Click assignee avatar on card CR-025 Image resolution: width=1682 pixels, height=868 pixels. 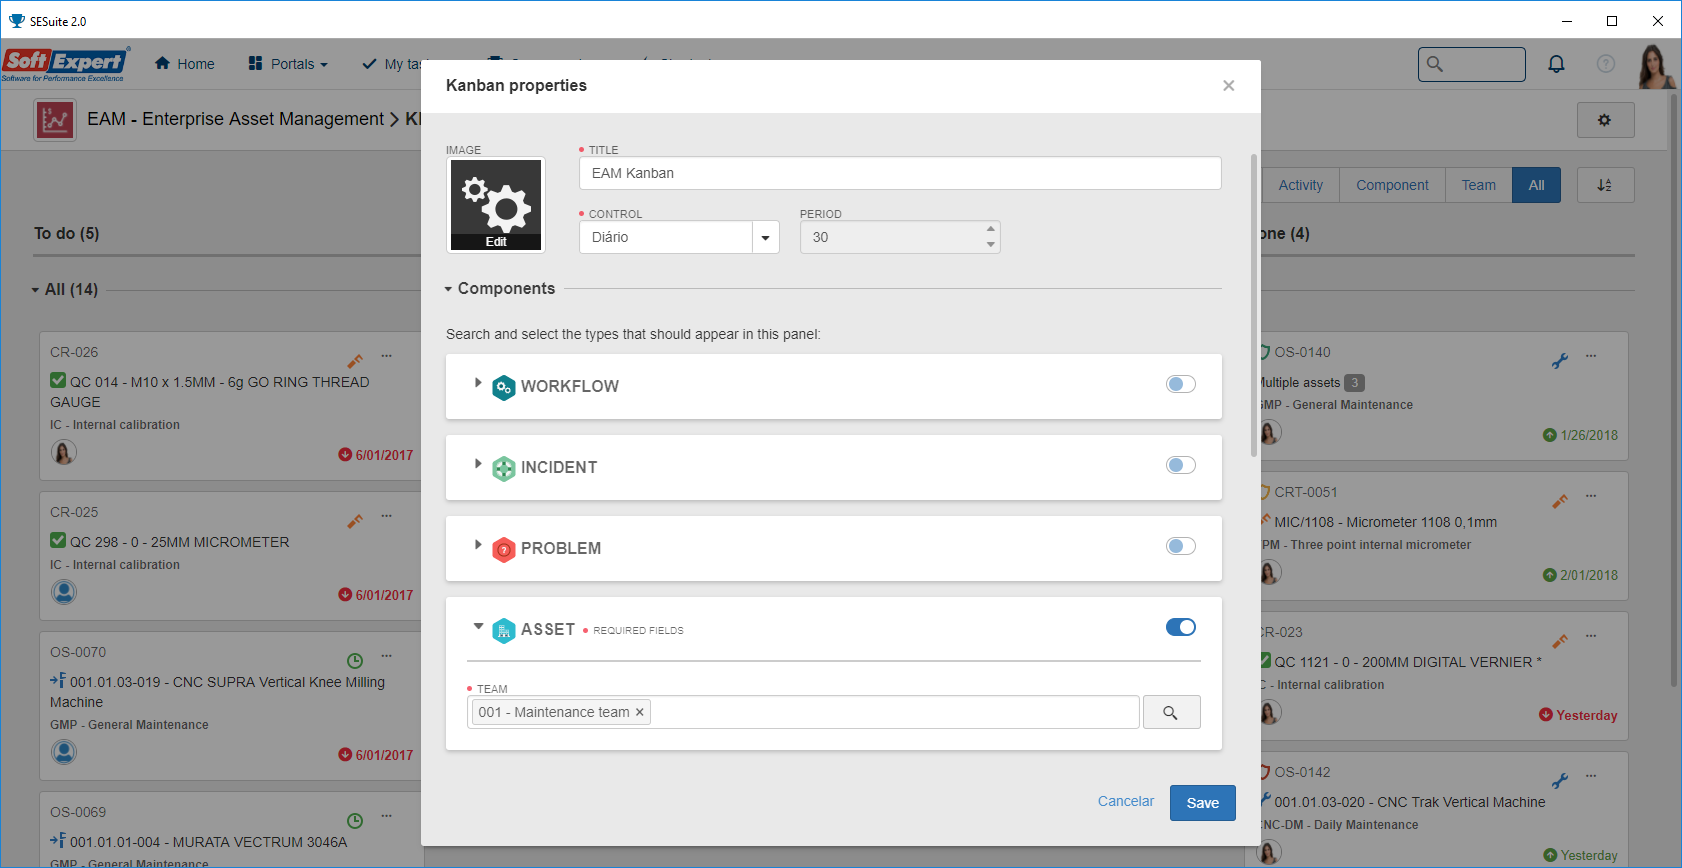click(64, 592)
